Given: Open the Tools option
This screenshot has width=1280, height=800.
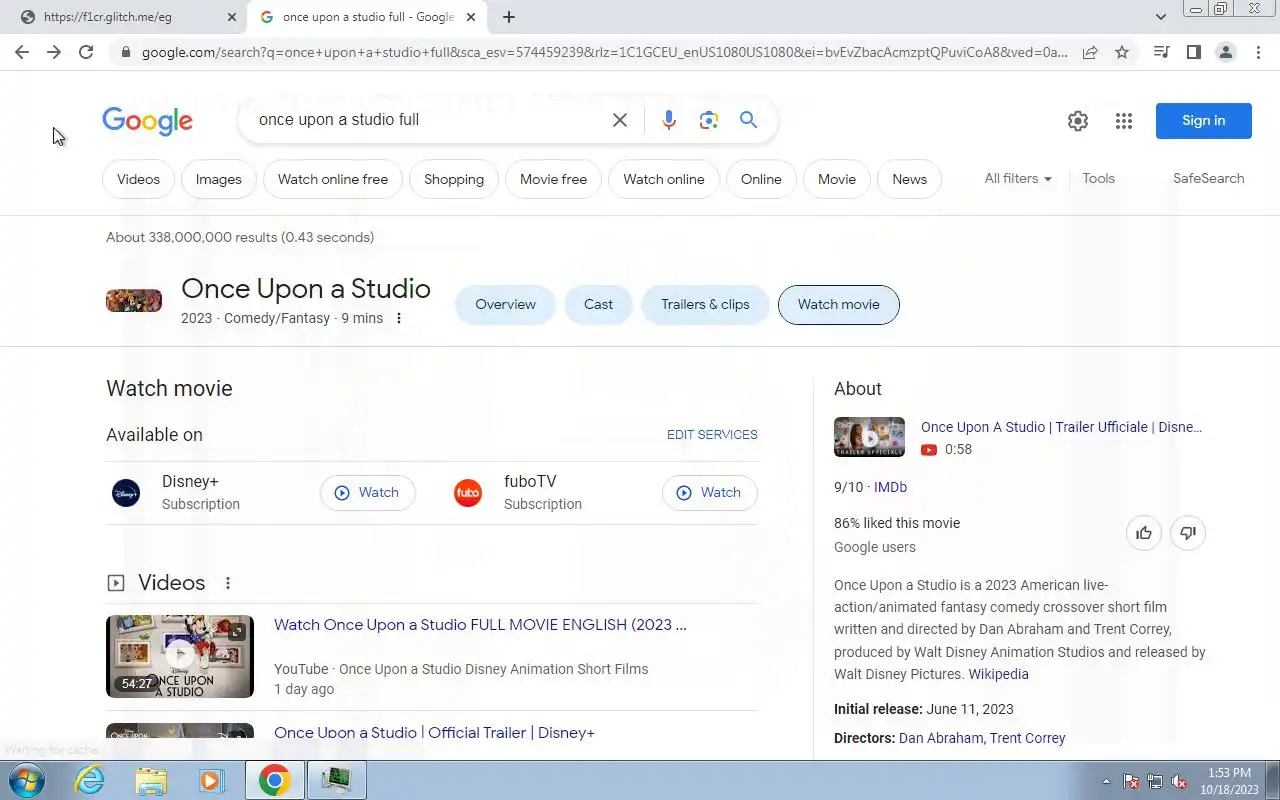Looking at the screenshot, I should tap(1098, 178).
